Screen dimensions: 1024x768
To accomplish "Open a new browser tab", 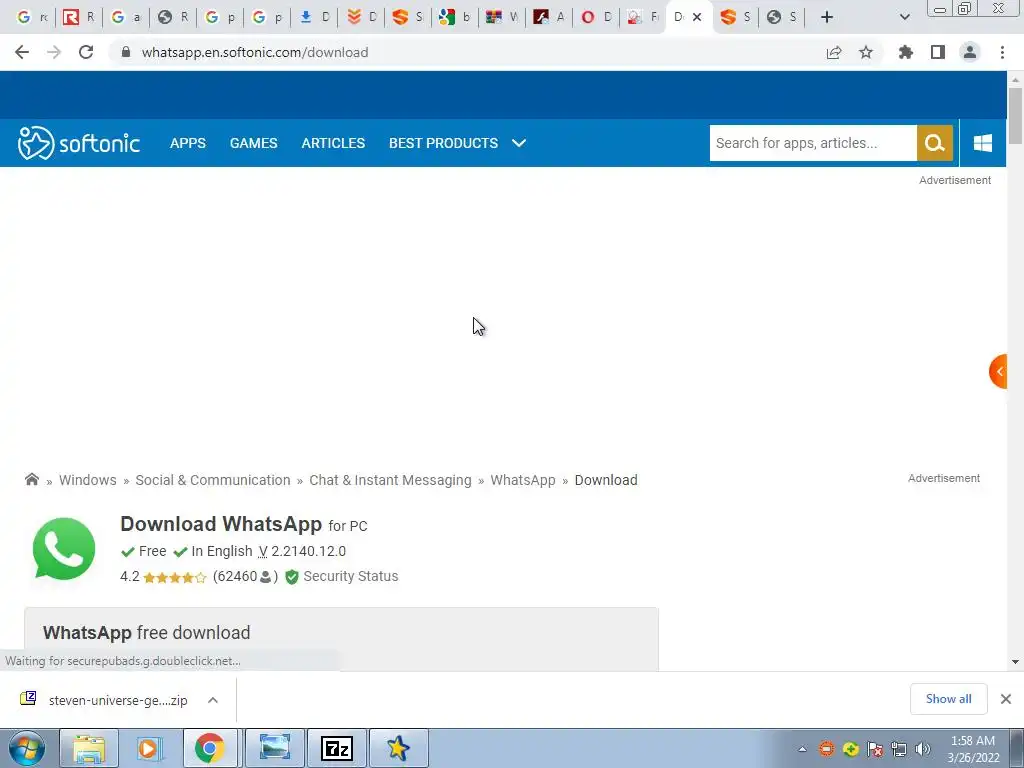I will pyautogui.click(x=827, y=17).
